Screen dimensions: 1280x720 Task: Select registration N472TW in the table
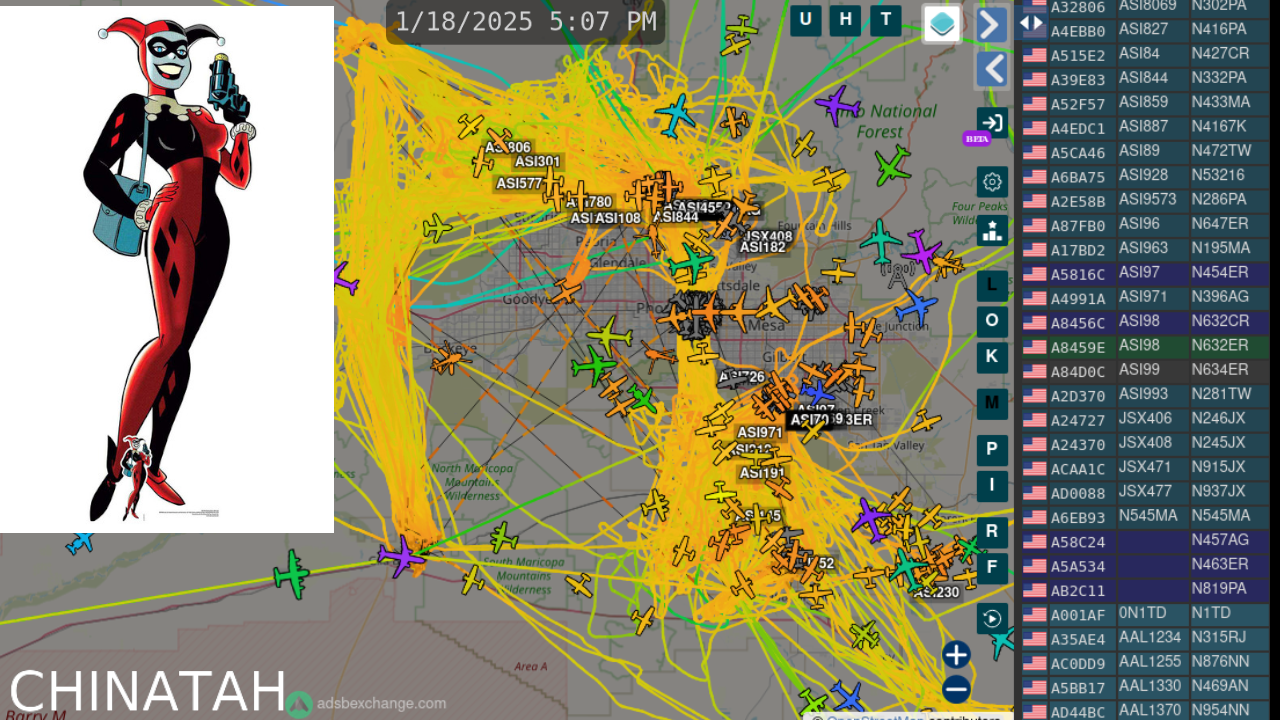coord(1221,150)
